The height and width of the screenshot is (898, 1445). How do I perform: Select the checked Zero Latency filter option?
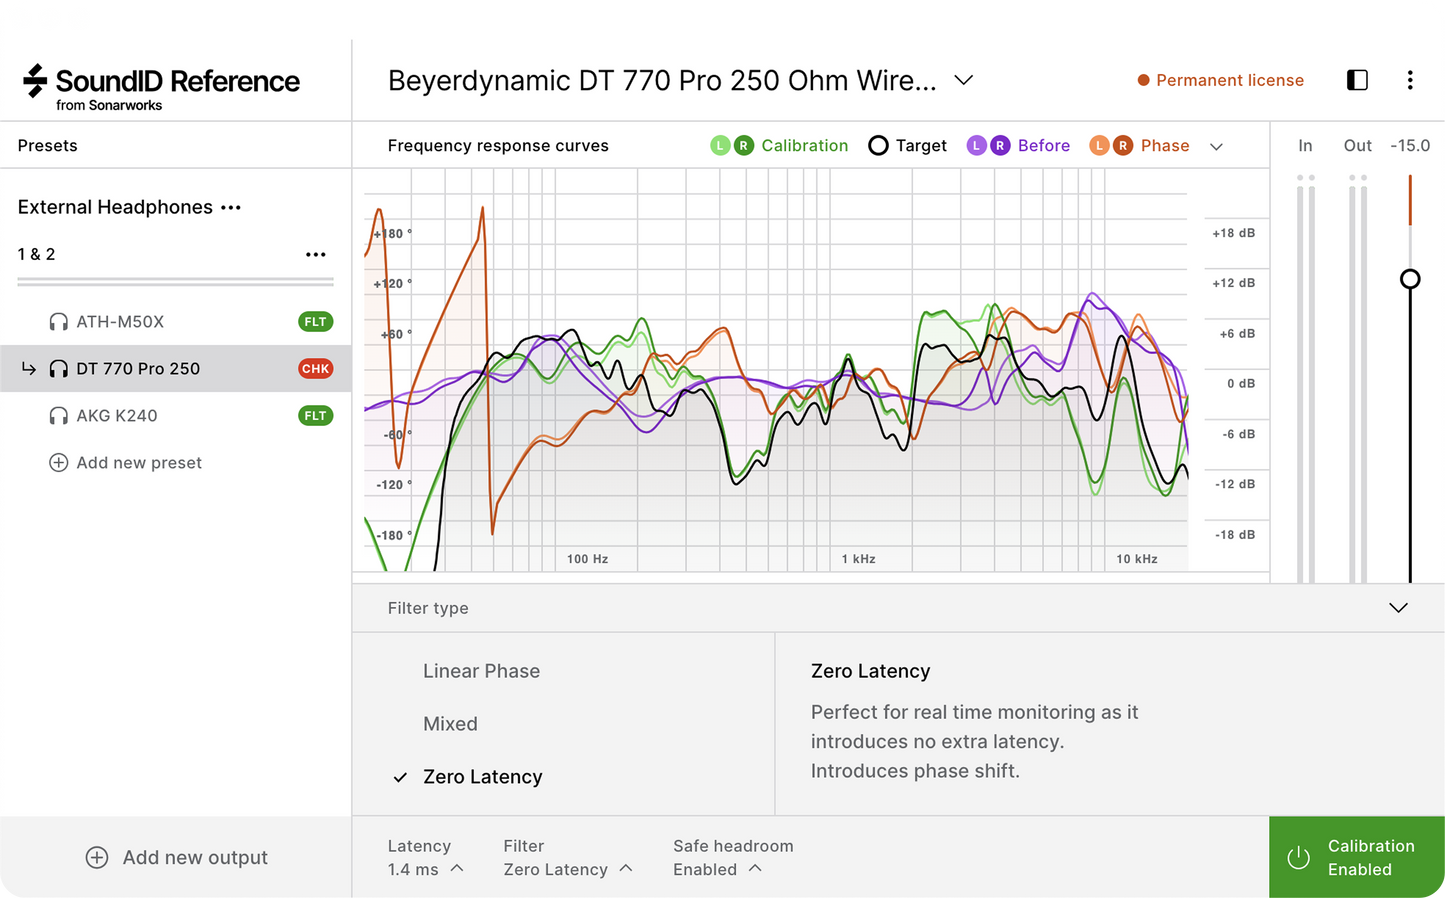482,777
